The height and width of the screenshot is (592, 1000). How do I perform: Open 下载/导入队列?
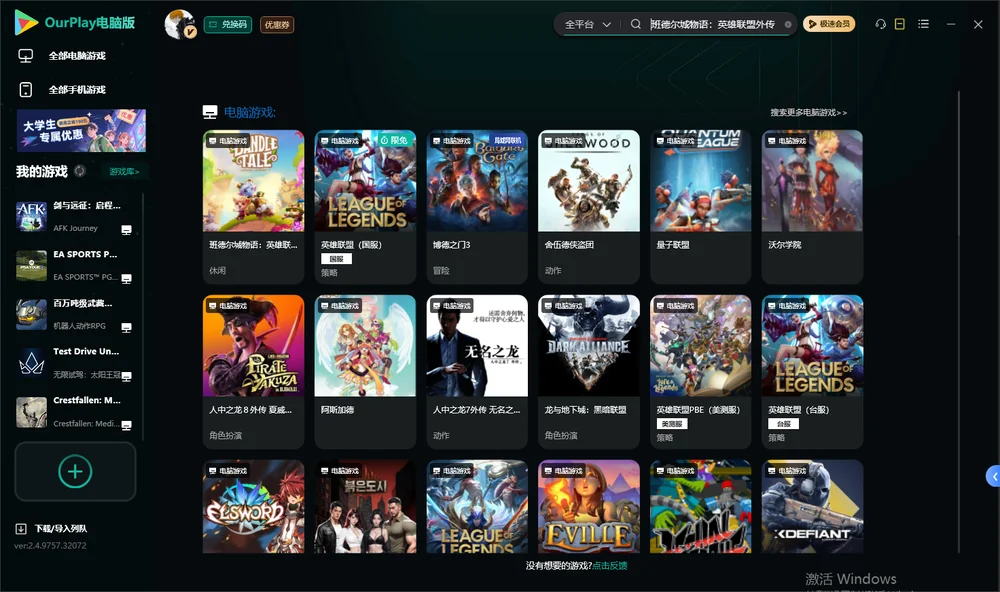point(52,528)
